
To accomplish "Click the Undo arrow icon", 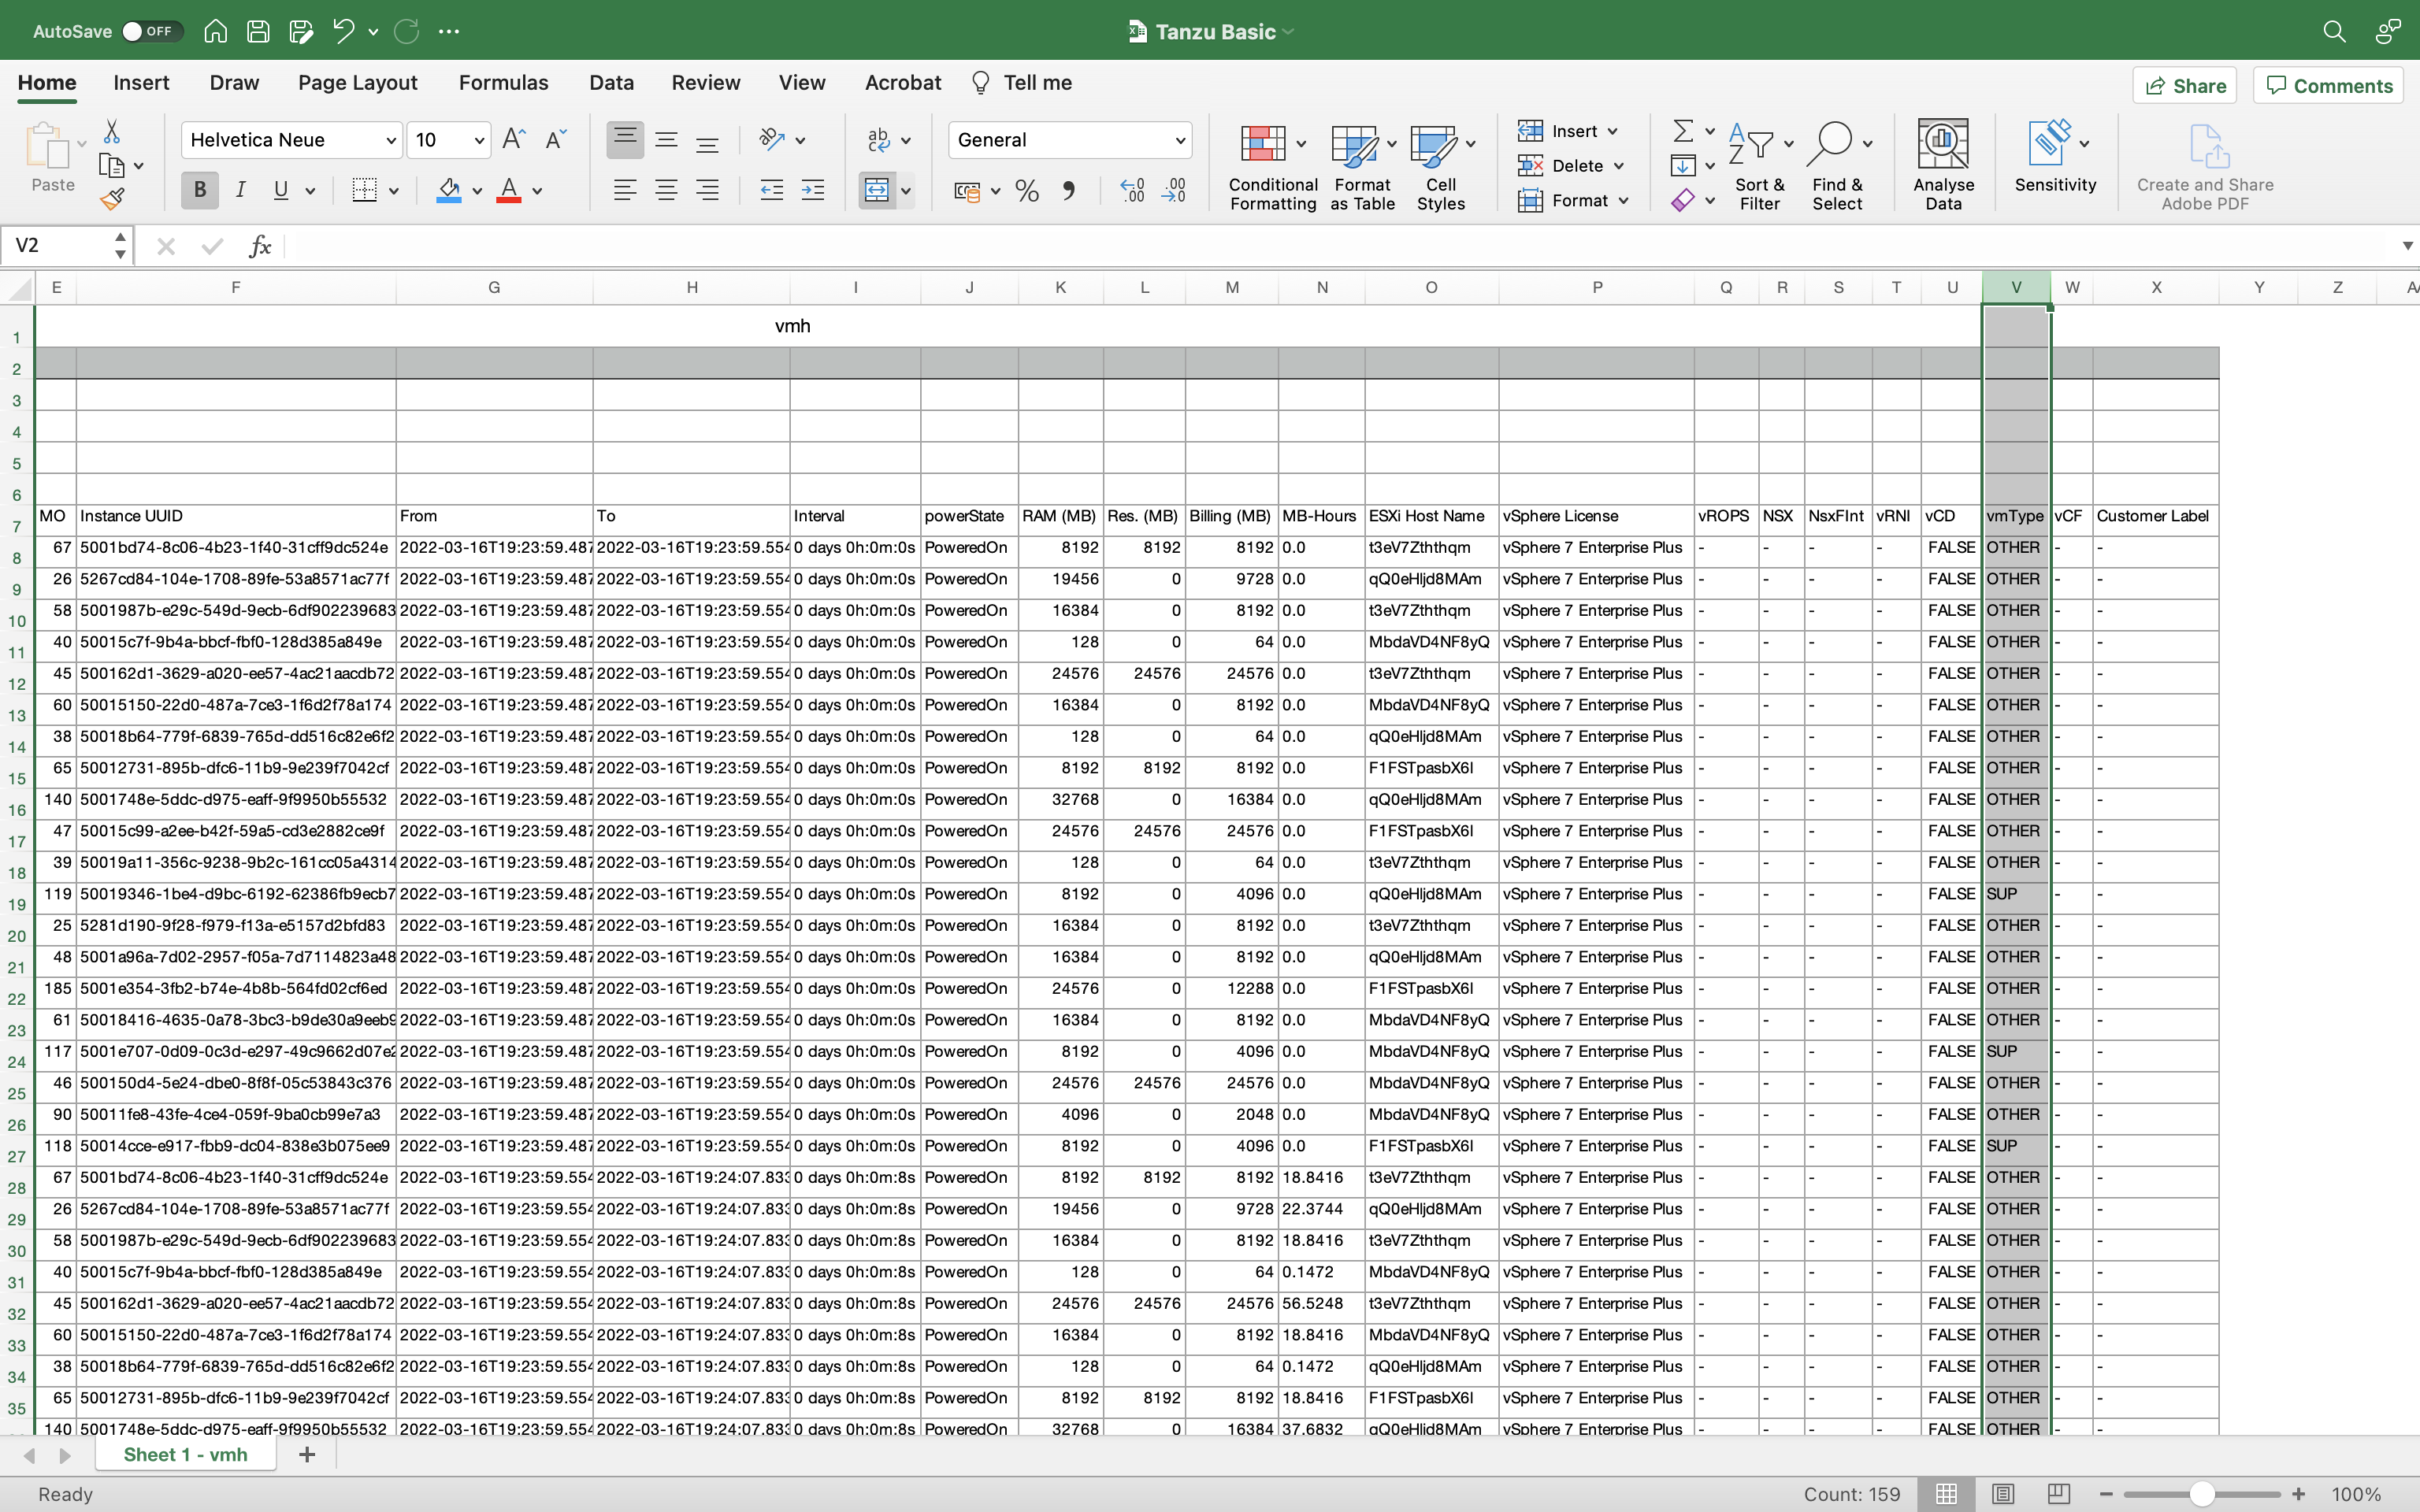I will click(x=344, y=31).
